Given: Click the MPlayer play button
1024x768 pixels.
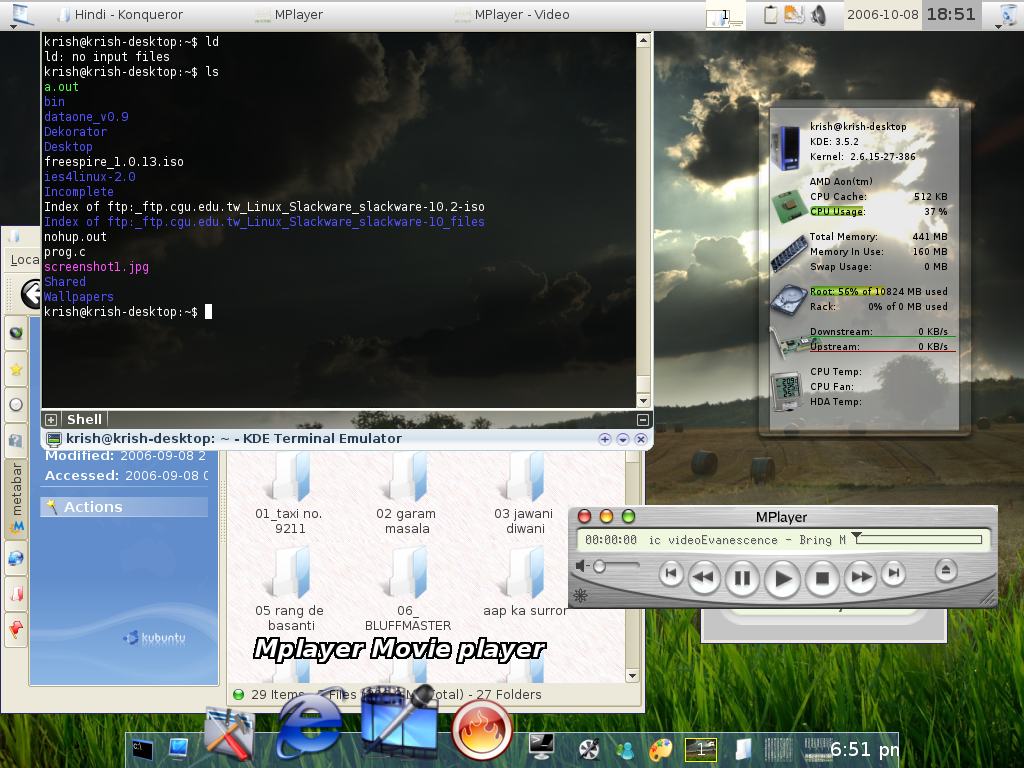Looking at the screenshot, I should pos(782,578).
